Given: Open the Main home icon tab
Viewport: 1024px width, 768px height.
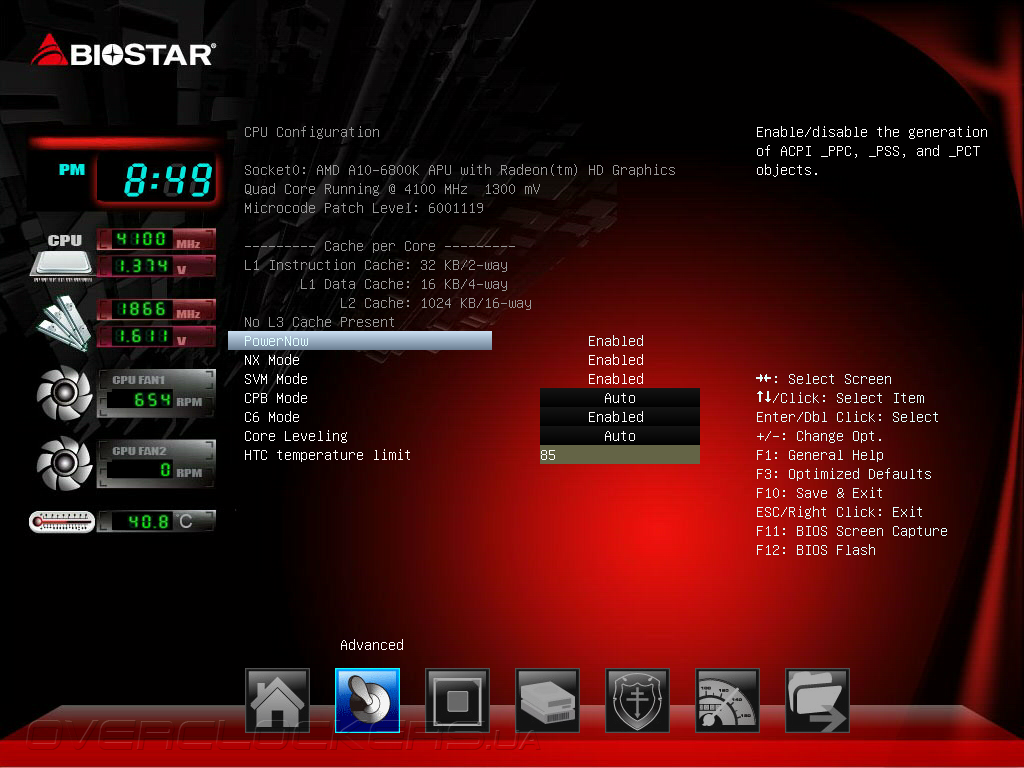Looking at the screenshot, I should (x=277, y=701).
